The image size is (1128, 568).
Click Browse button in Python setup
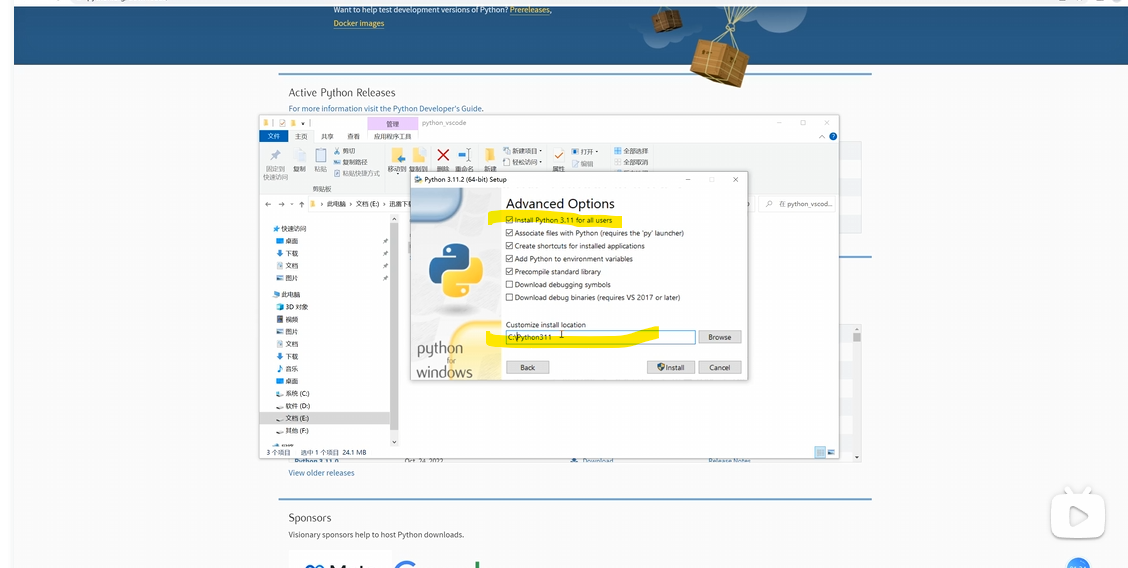point(719,337)
